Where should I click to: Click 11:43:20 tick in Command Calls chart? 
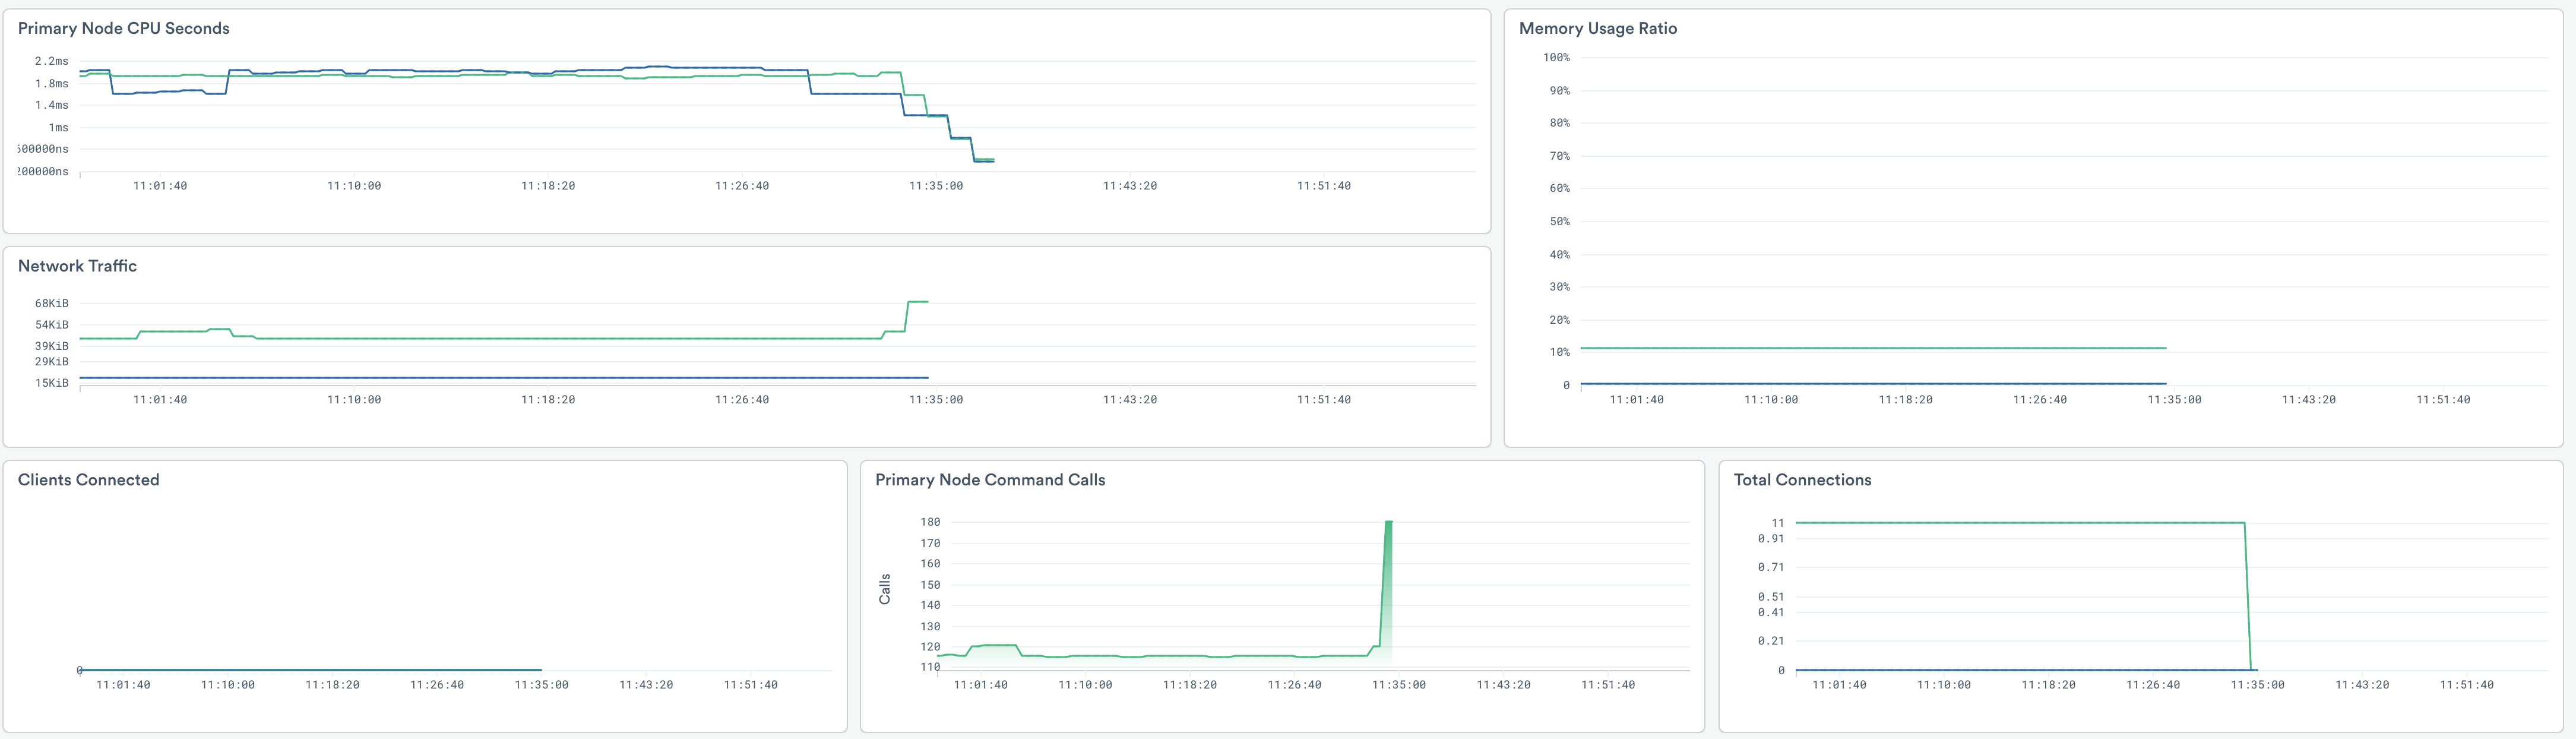[1504, 685]
